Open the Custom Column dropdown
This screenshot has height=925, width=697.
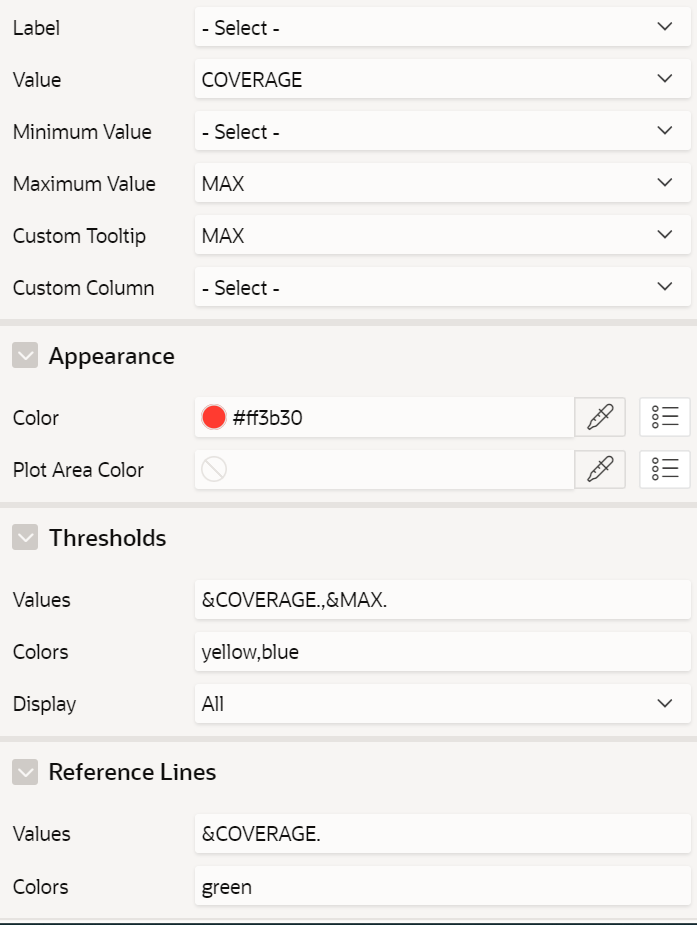(442, 288)
